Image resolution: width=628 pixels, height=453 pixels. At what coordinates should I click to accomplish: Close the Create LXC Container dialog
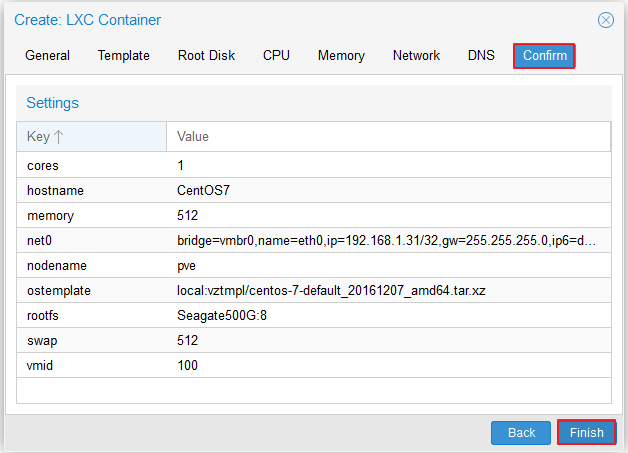tap(606, 20)
